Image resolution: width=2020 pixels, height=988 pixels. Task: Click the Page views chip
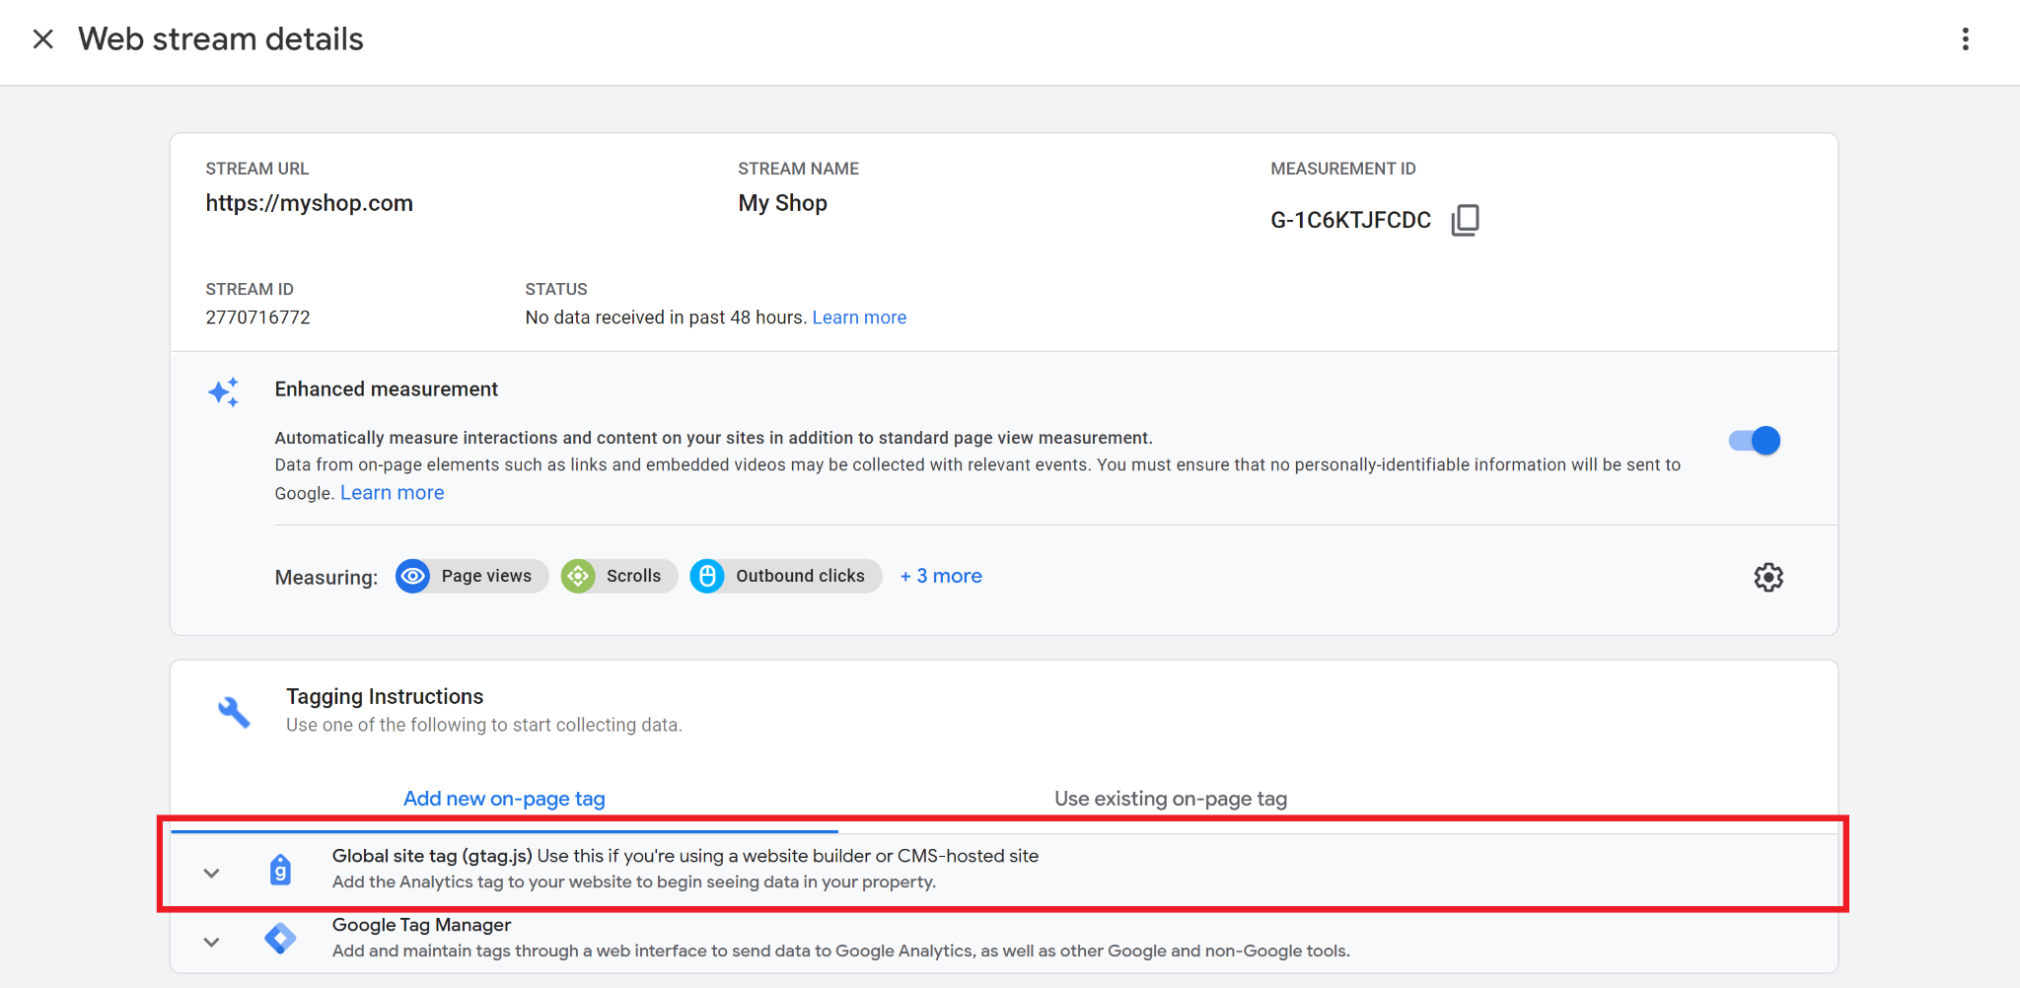click(471, 576)
